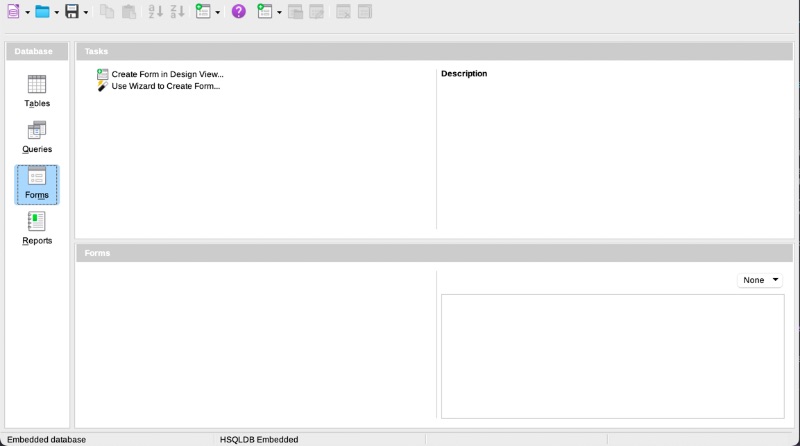Select Forms in Database pane

37,184
